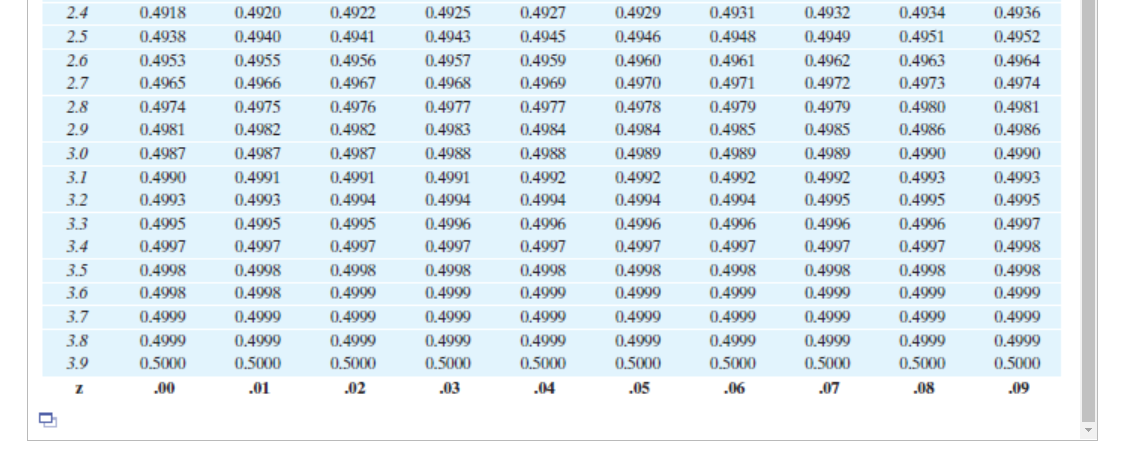This screenshot has height=475, width=1136.
Task: Click the 0.4983 cell in row 2.9
Action: coord(448,130)
